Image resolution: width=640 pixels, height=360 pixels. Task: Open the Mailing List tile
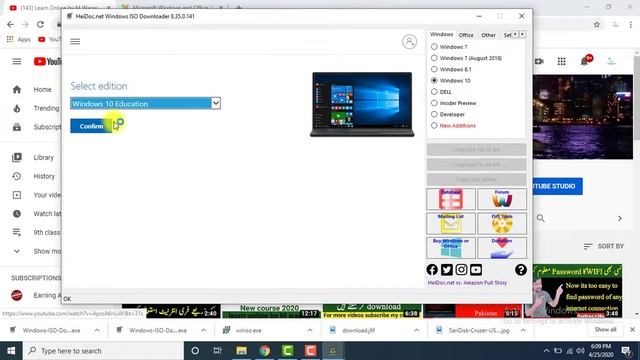click(x=451, y=223)
